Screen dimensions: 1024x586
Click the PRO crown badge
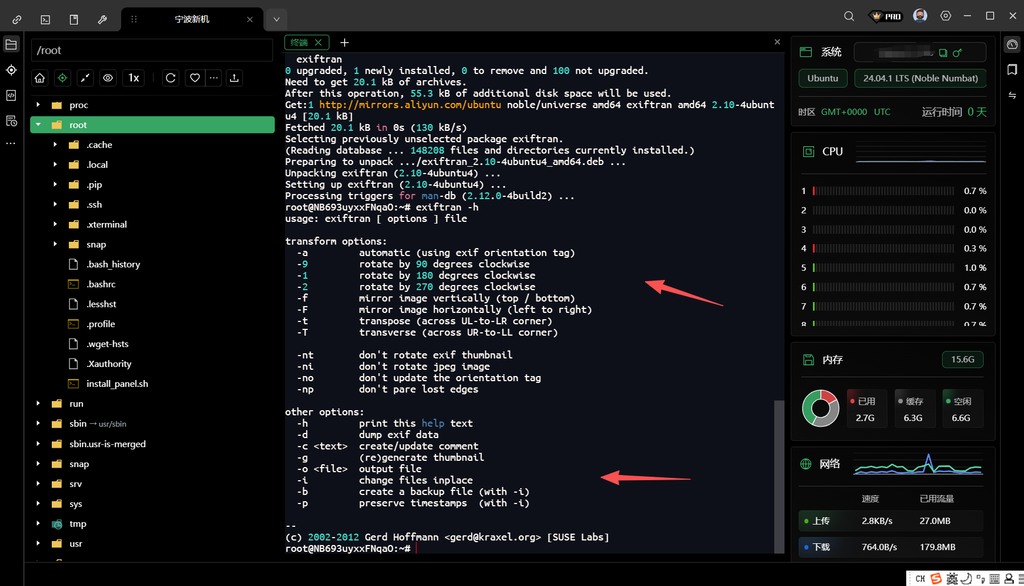[x=886, y=16]
